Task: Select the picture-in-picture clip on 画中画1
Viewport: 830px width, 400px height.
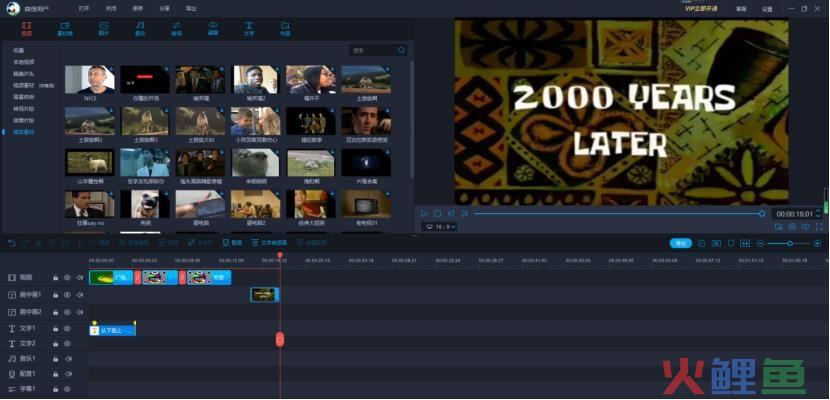Action: (x=265, y=295)
